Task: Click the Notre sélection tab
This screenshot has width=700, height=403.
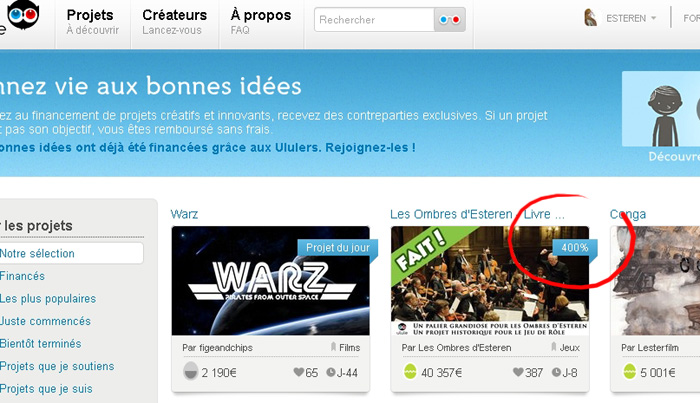Action: [x=71, y=253]
